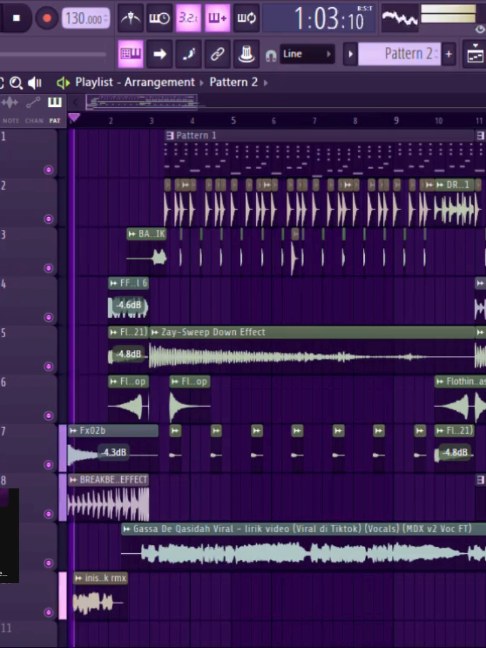This screenshot has height=648, width=486.
Task: Click the auto-scroll arrow icon
Action: [160, 54]
